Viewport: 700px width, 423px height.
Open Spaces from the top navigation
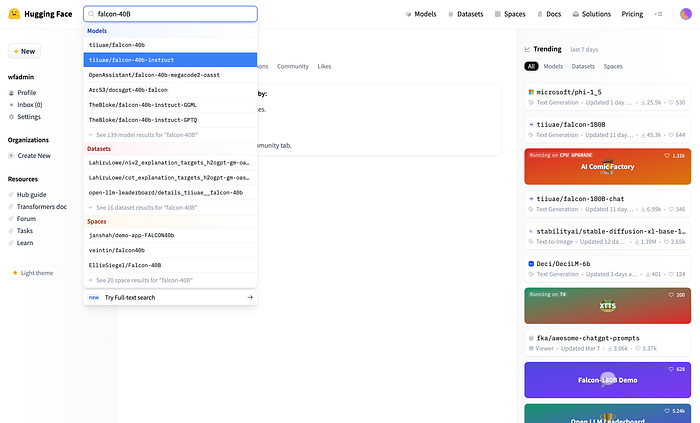510,14
